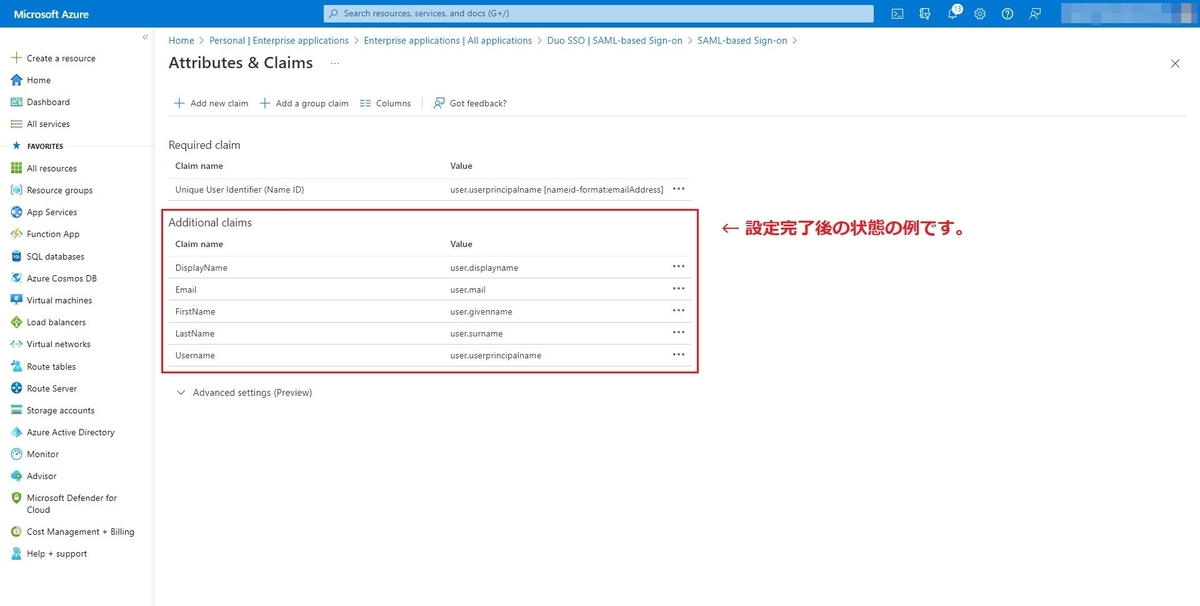Open the LastName claim row
Viewport: 1200px width, 606px height.
point(429,333)
